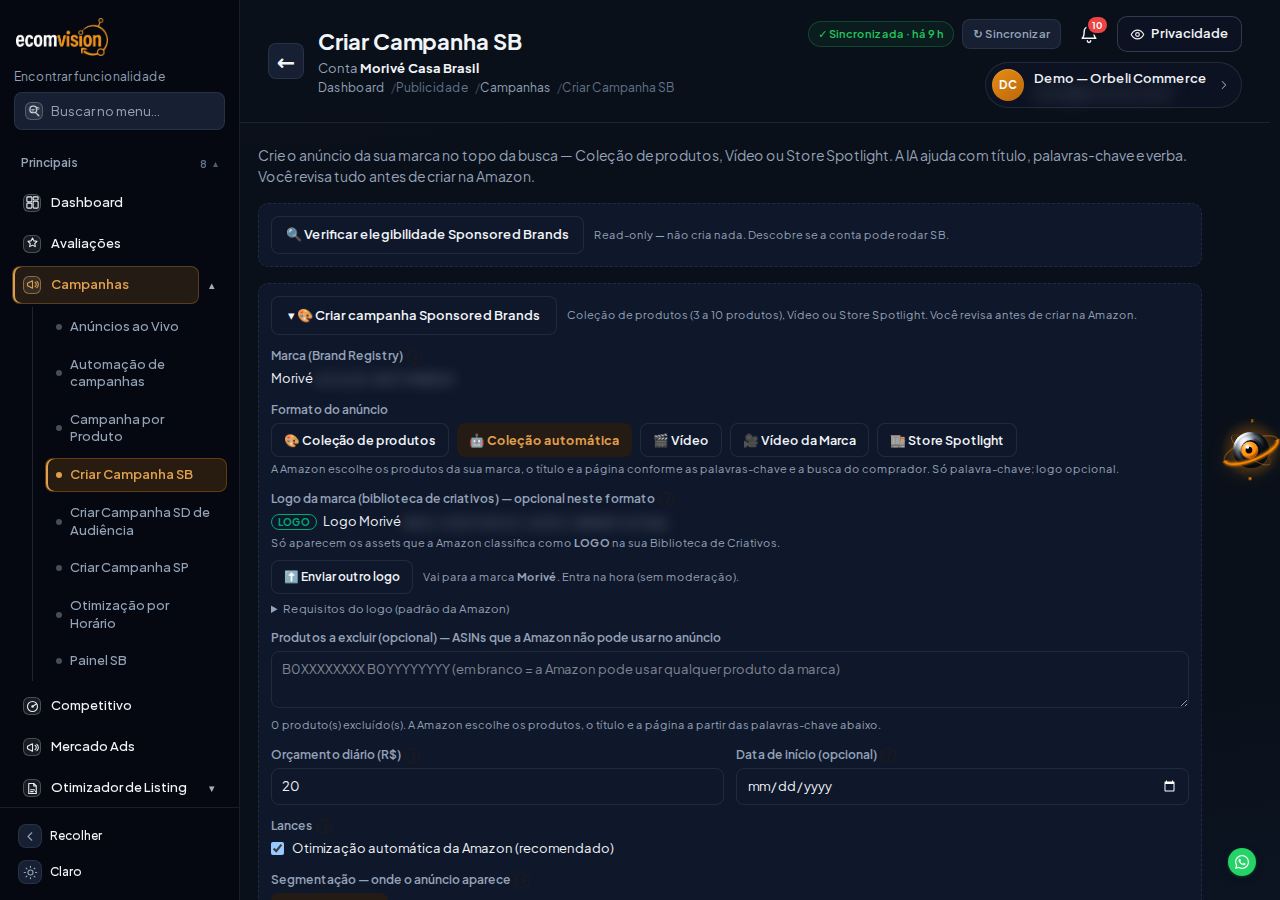Click the Competitivo sidebar icon

click(32, 706)
